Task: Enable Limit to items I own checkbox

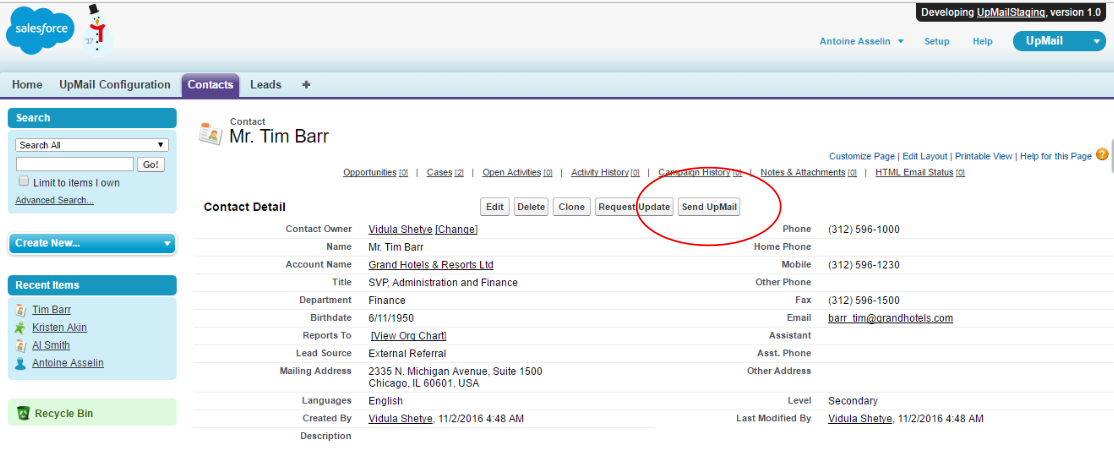Action: tap(23, 181)
